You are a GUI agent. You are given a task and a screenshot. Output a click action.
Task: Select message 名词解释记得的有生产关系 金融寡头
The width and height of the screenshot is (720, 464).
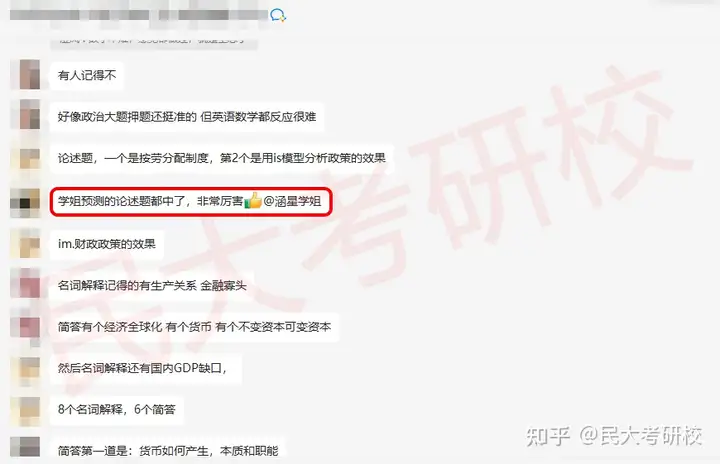coord(152,285)
